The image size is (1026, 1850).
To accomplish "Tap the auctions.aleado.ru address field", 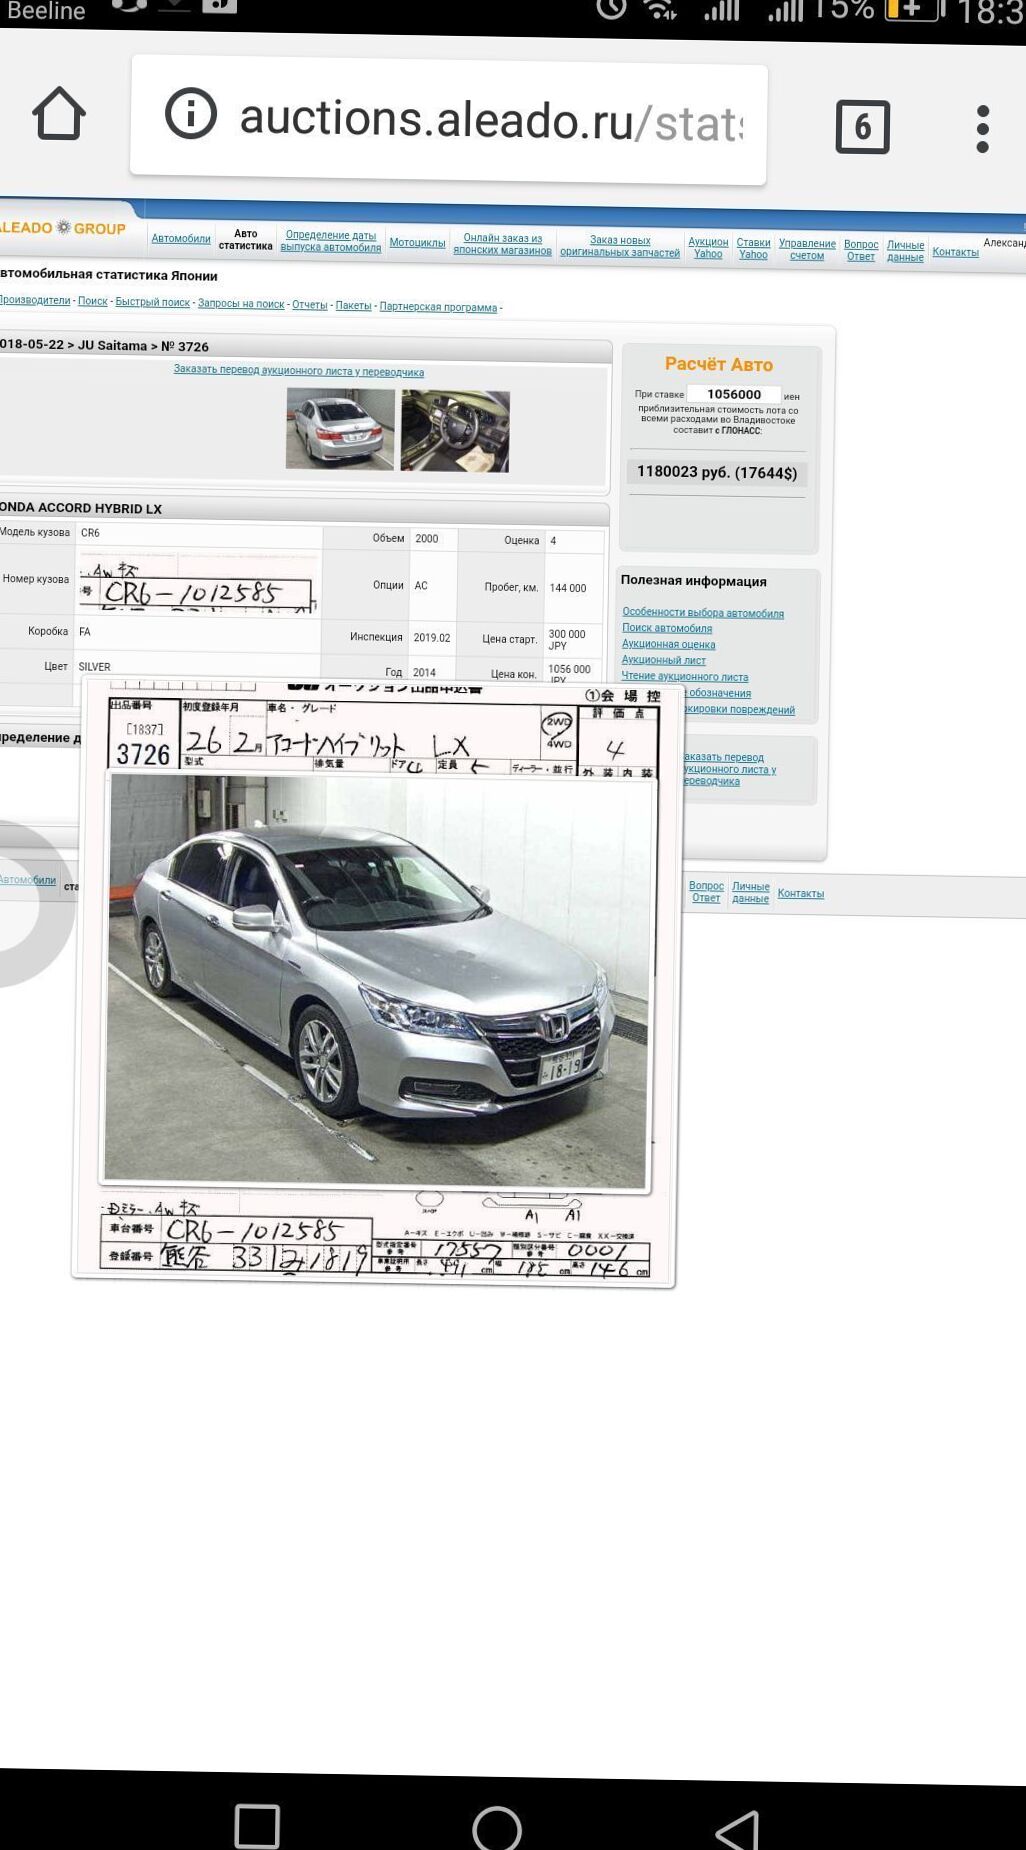I will tap(448, 120).
